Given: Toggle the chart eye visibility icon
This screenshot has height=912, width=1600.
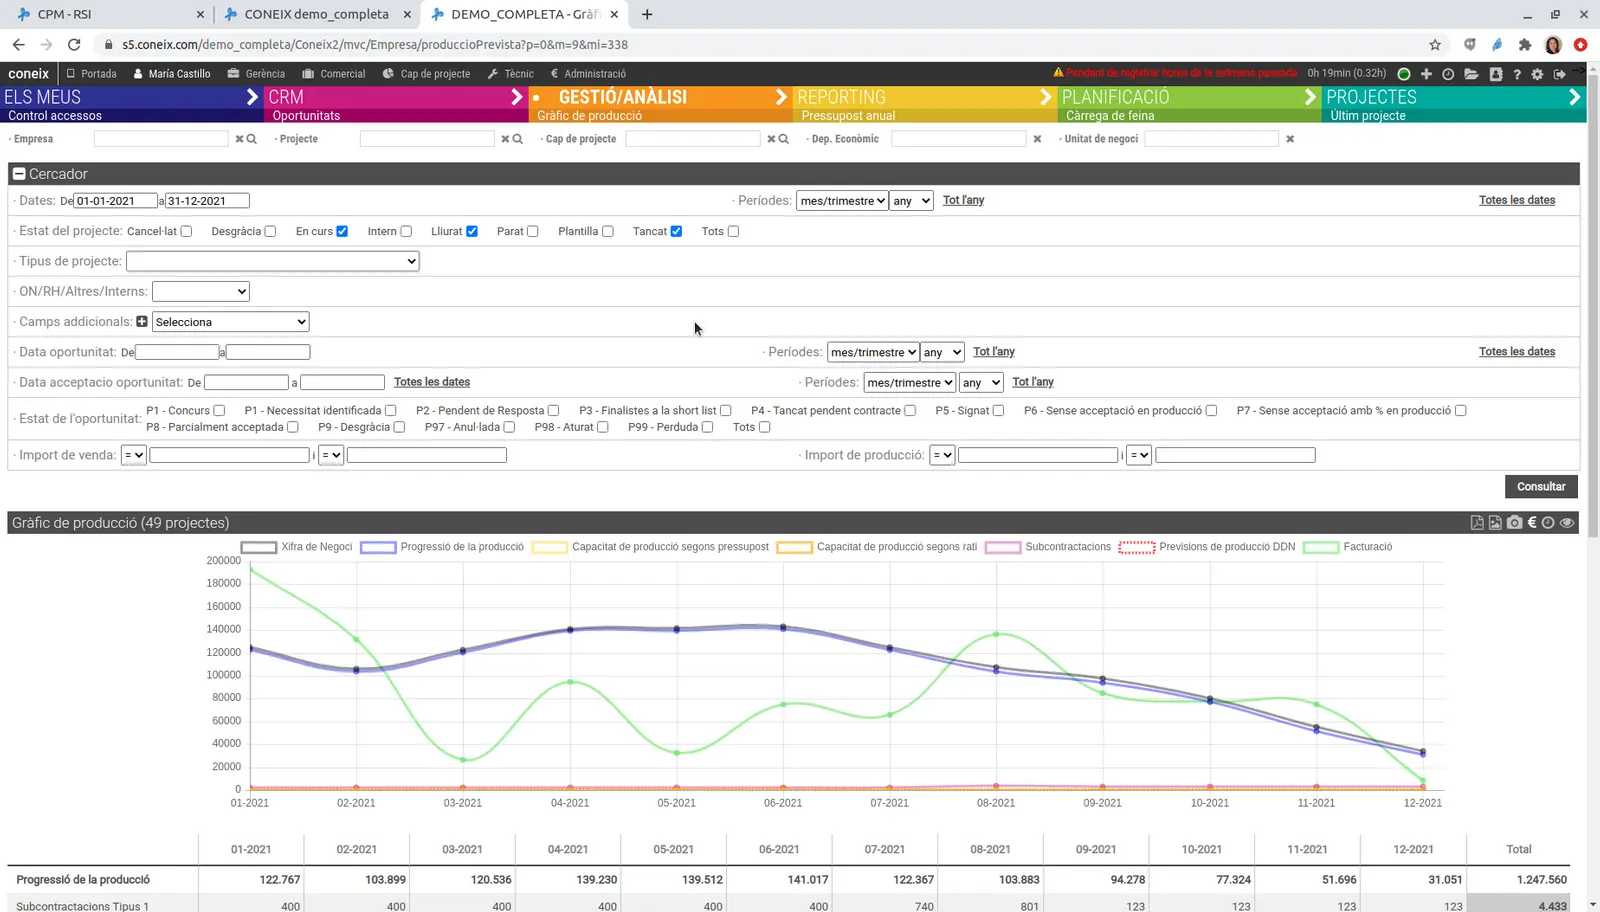Looking at the screenshot, I should pyautogui.click(x=1567, y=523).
